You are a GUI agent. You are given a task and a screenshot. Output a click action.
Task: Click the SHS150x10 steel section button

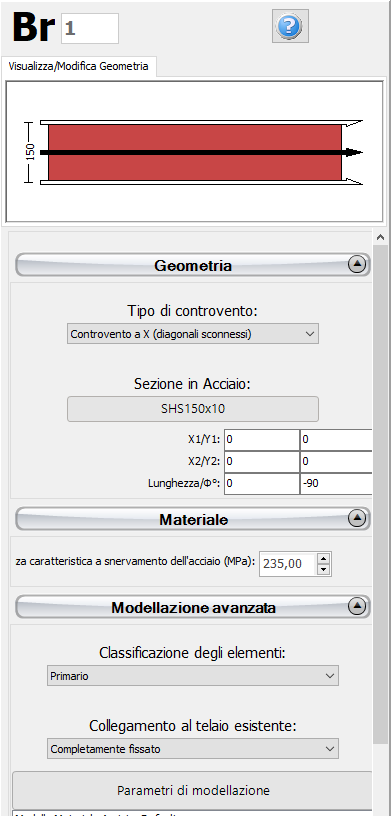tap(193, 409)
